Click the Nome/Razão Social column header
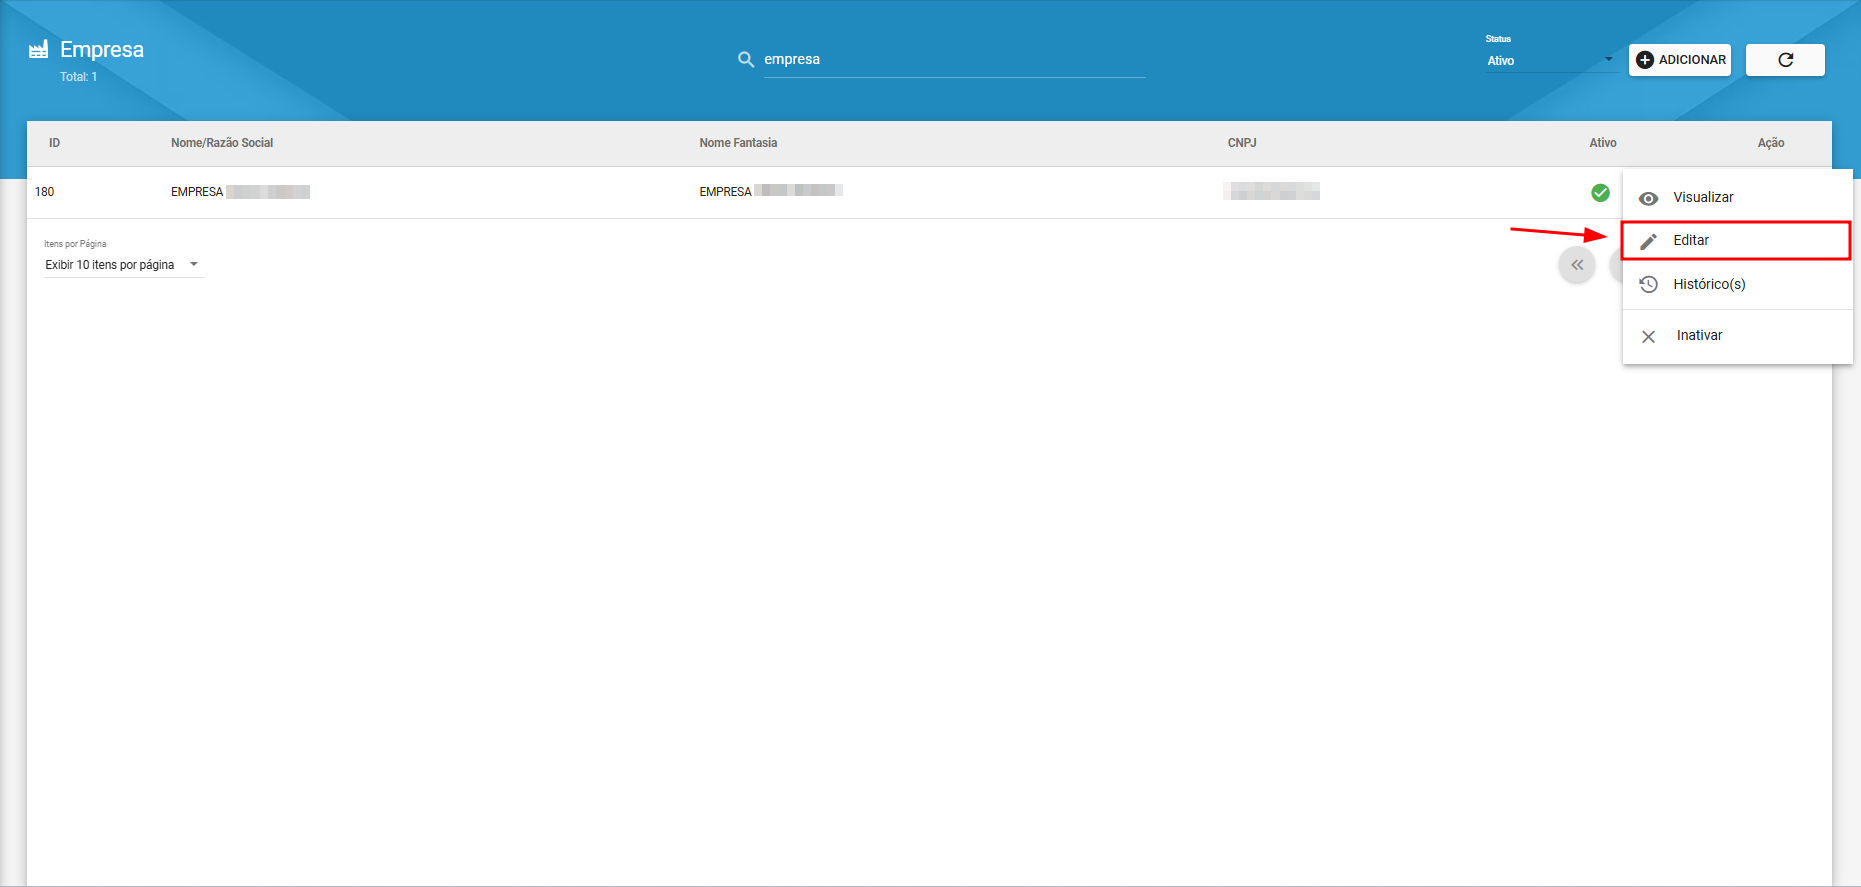The height and width of the screenshot is (887, 1861). tap(222, 143)
